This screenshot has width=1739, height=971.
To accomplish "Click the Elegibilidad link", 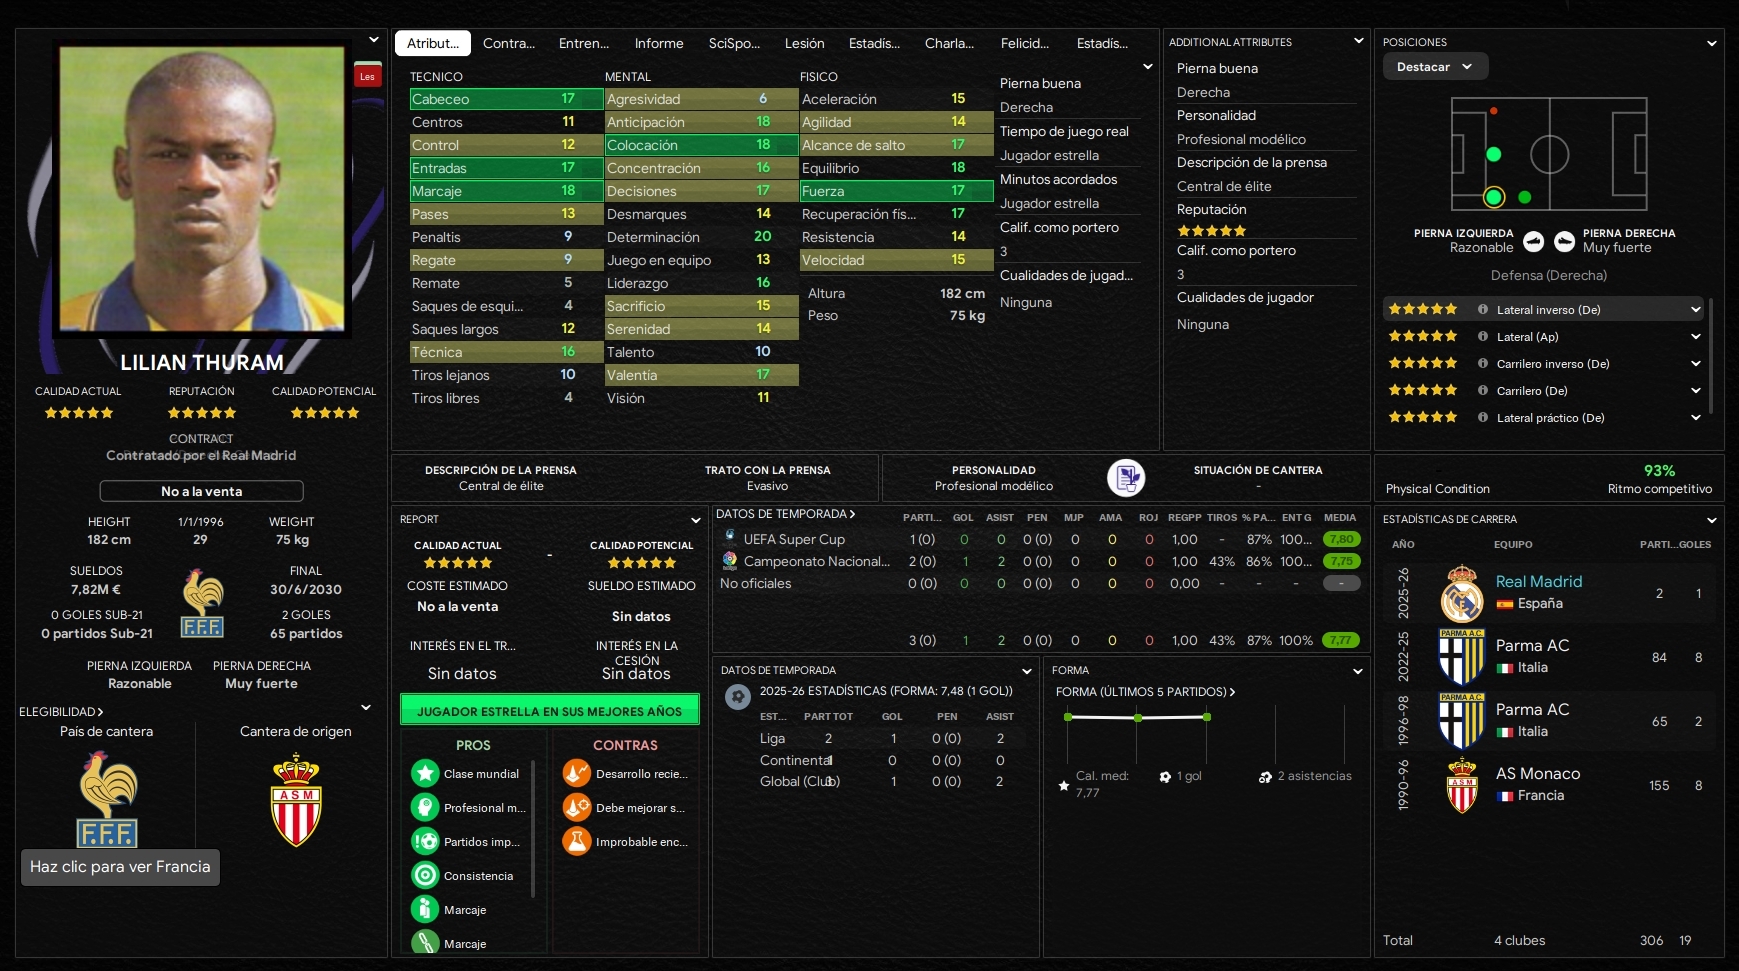I will [61, 712].
